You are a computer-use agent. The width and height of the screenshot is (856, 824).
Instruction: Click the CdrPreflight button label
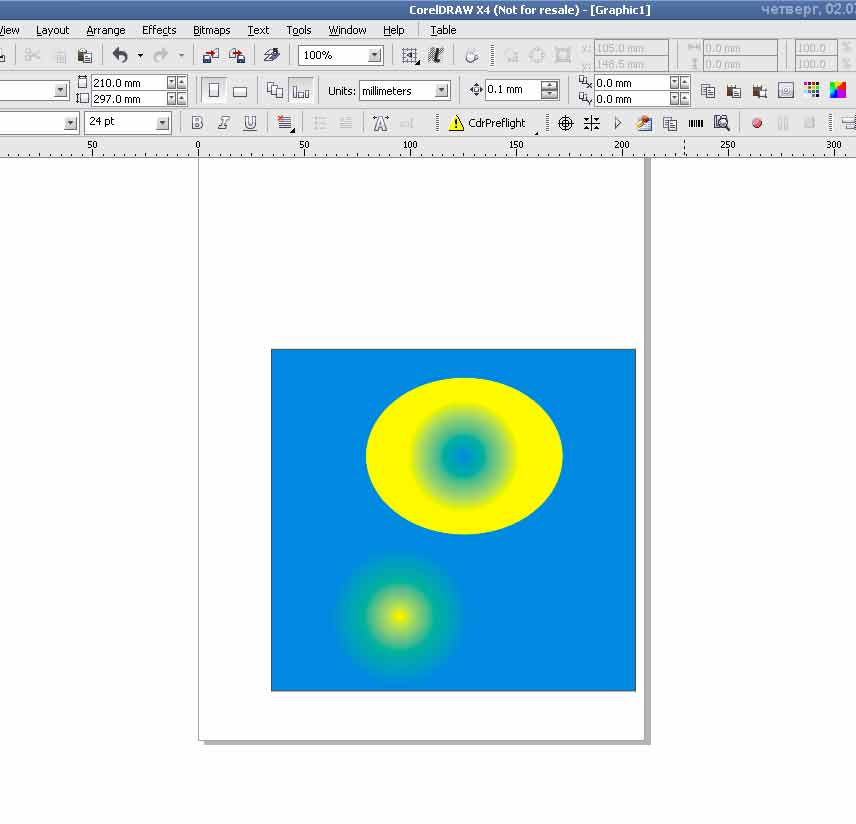496,123
